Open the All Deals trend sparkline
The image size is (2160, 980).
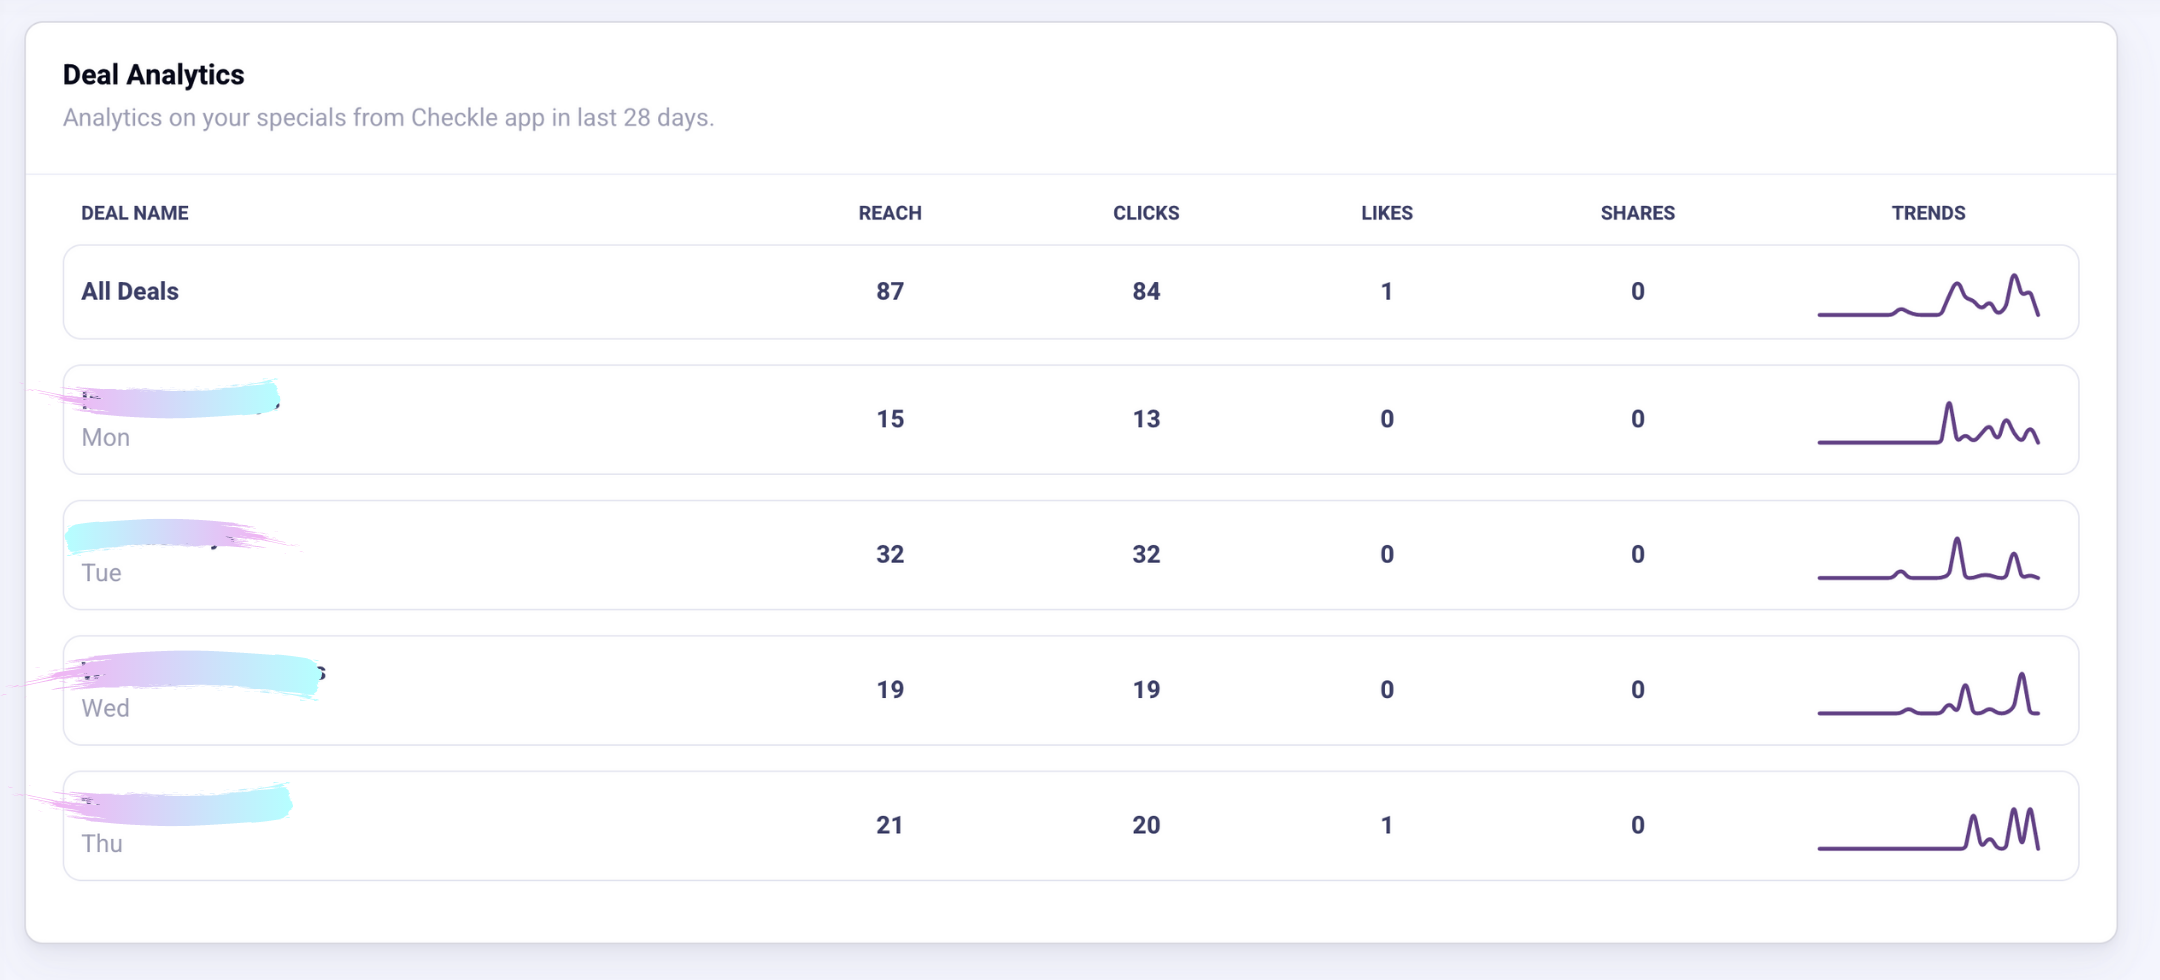pyautogui.click(x=1928, y=294)
